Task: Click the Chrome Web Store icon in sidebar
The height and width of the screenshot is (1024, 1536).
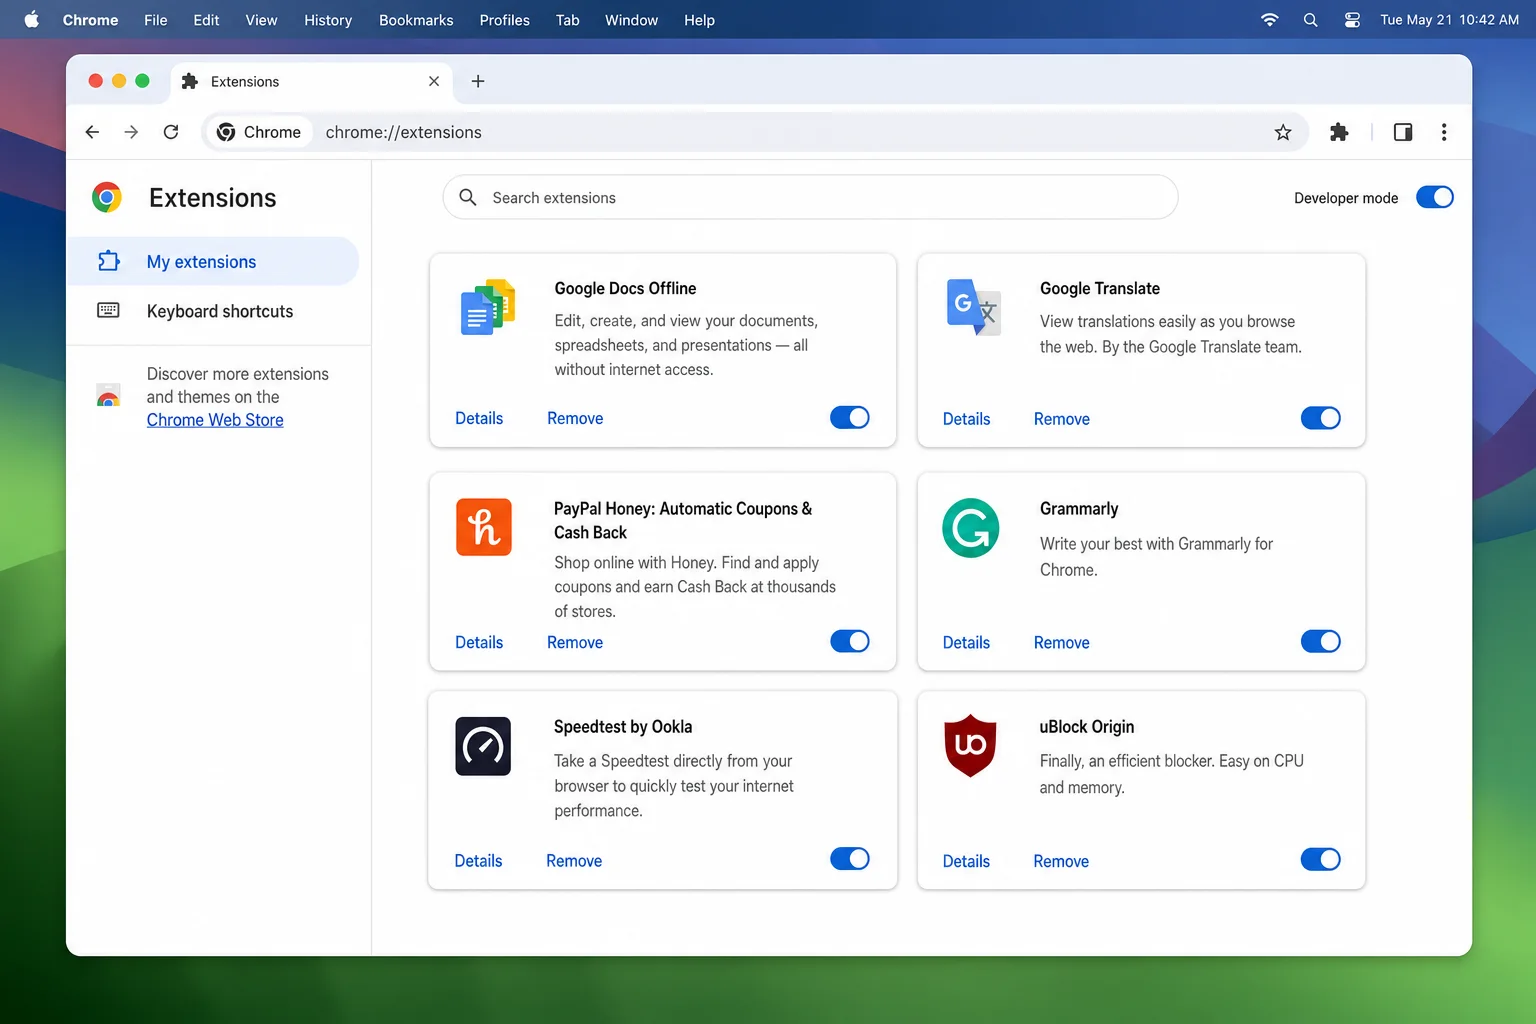Action: 108,396
